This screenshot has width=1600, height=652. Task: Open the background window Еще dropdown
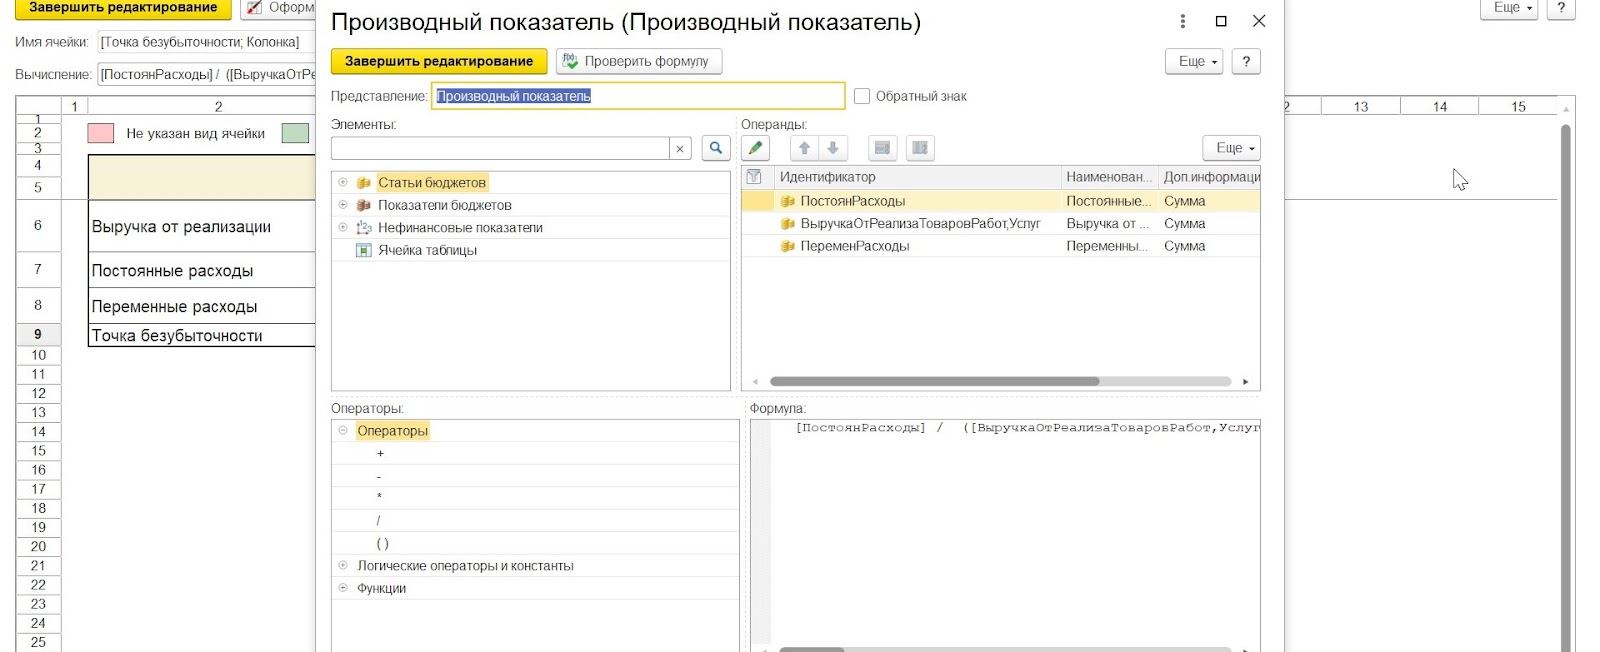(x=1509, y=8)
